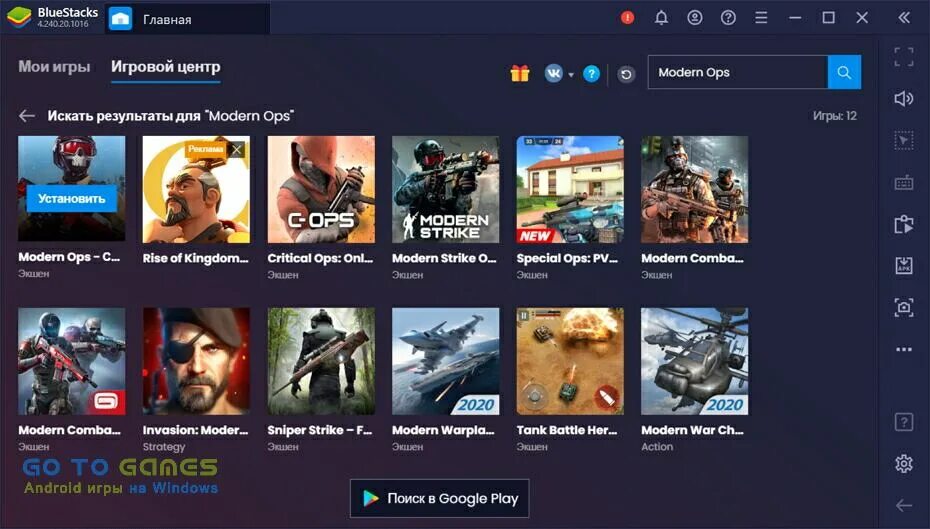Viewport: 930px width, 529px height.
Task: Close the Rise of Kingdoms ad
Action: pyautogui.click(x=237, y=149)
